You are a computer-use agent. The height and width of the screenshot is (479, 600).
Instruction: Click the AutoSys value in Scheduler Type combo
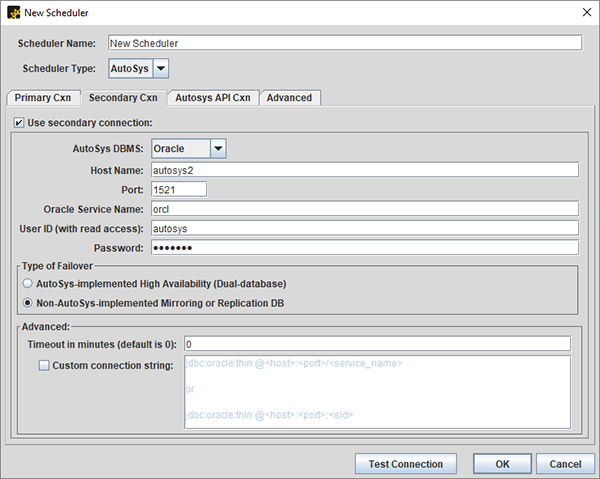tap(130, 68)
